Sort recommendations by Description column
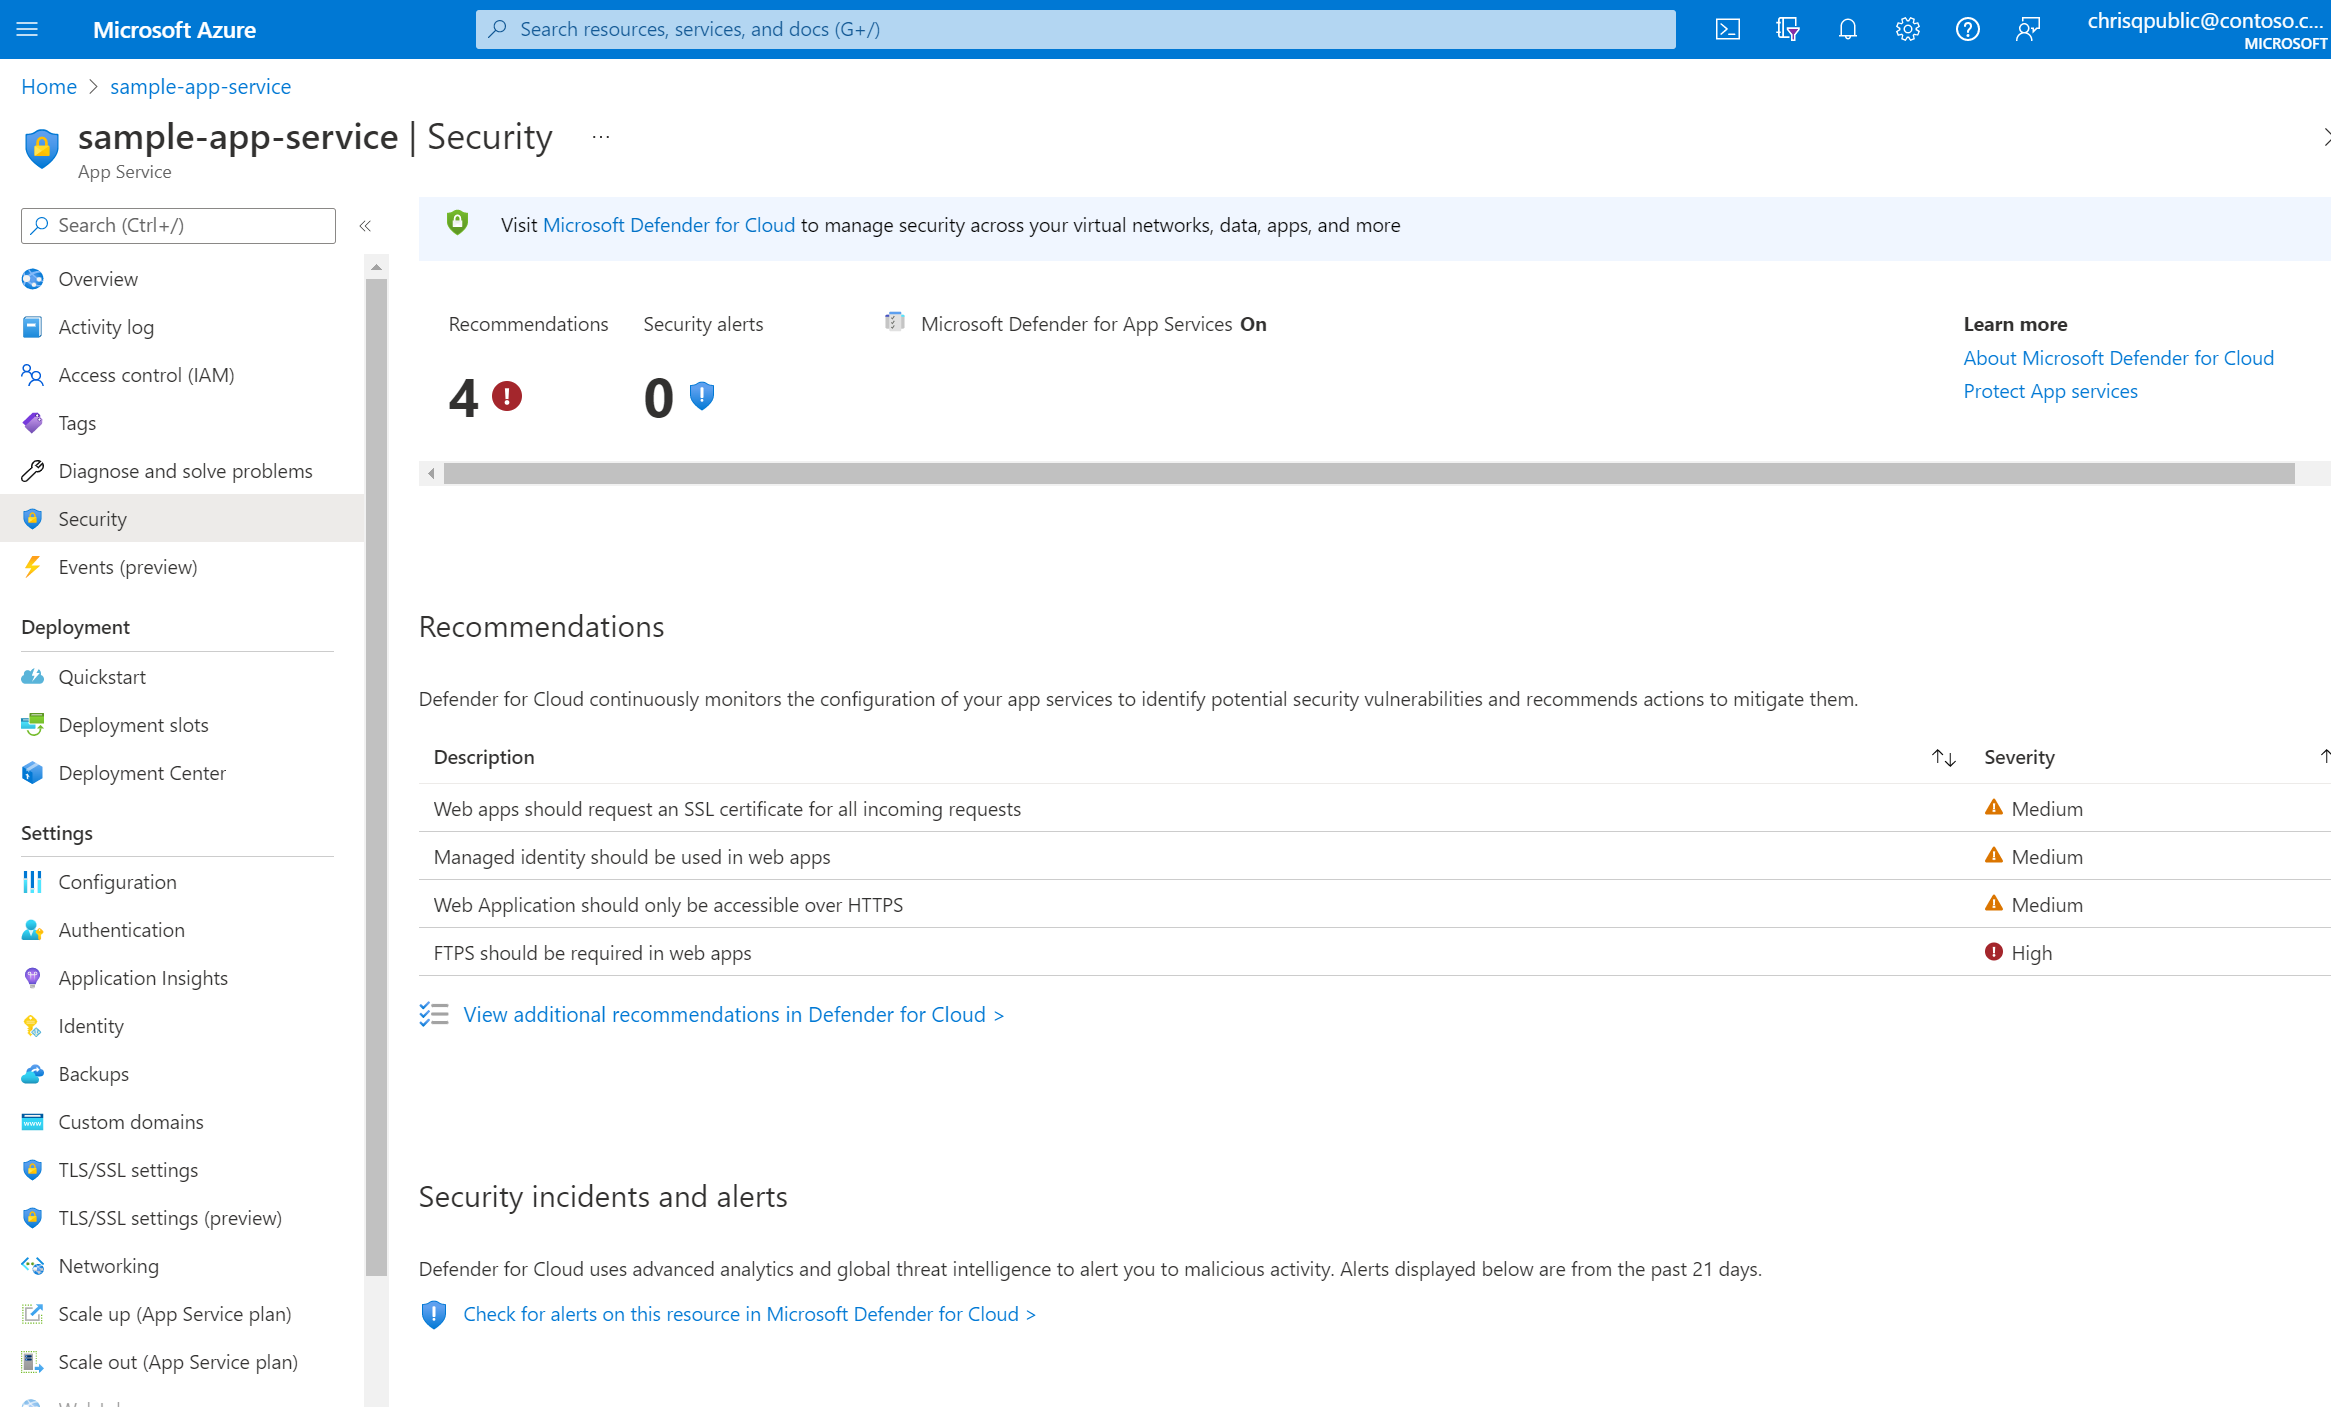This screenshot has width=2331, height=1407. (x=1943, y=757)
